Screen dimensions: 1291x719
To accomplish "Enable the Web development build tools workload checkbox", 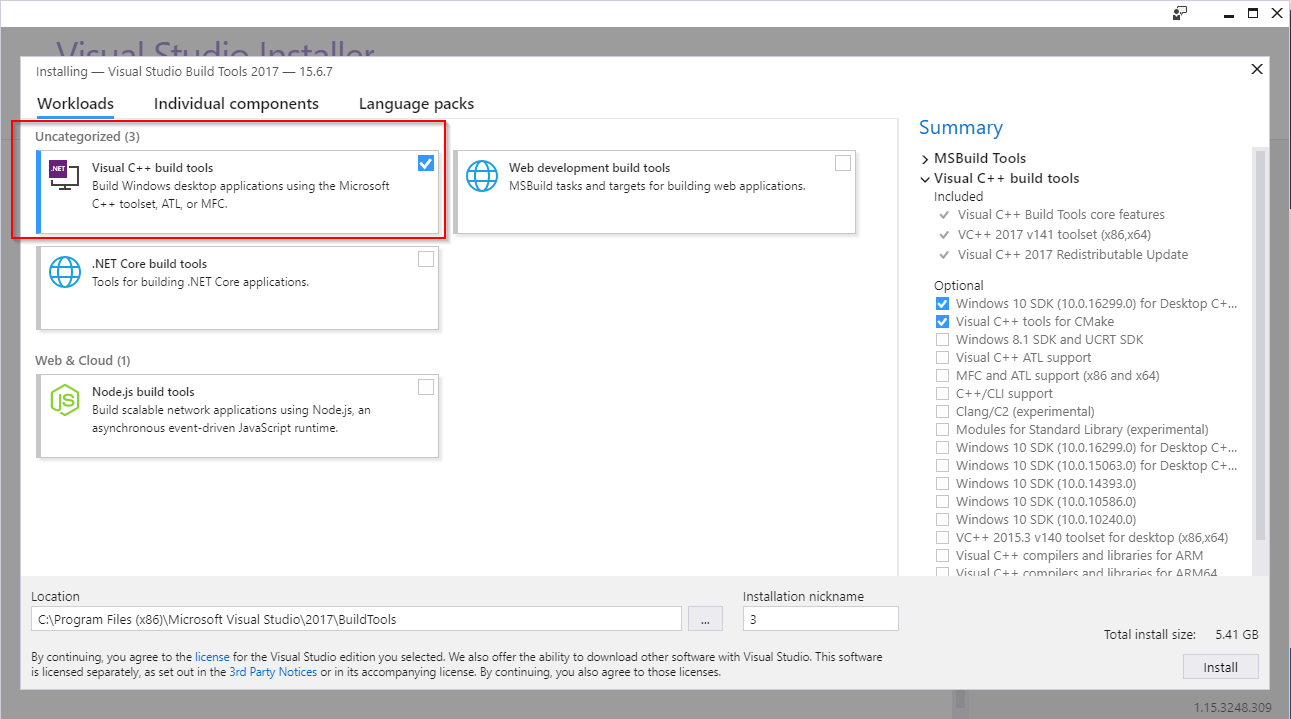I will click(x=843, y=163).
